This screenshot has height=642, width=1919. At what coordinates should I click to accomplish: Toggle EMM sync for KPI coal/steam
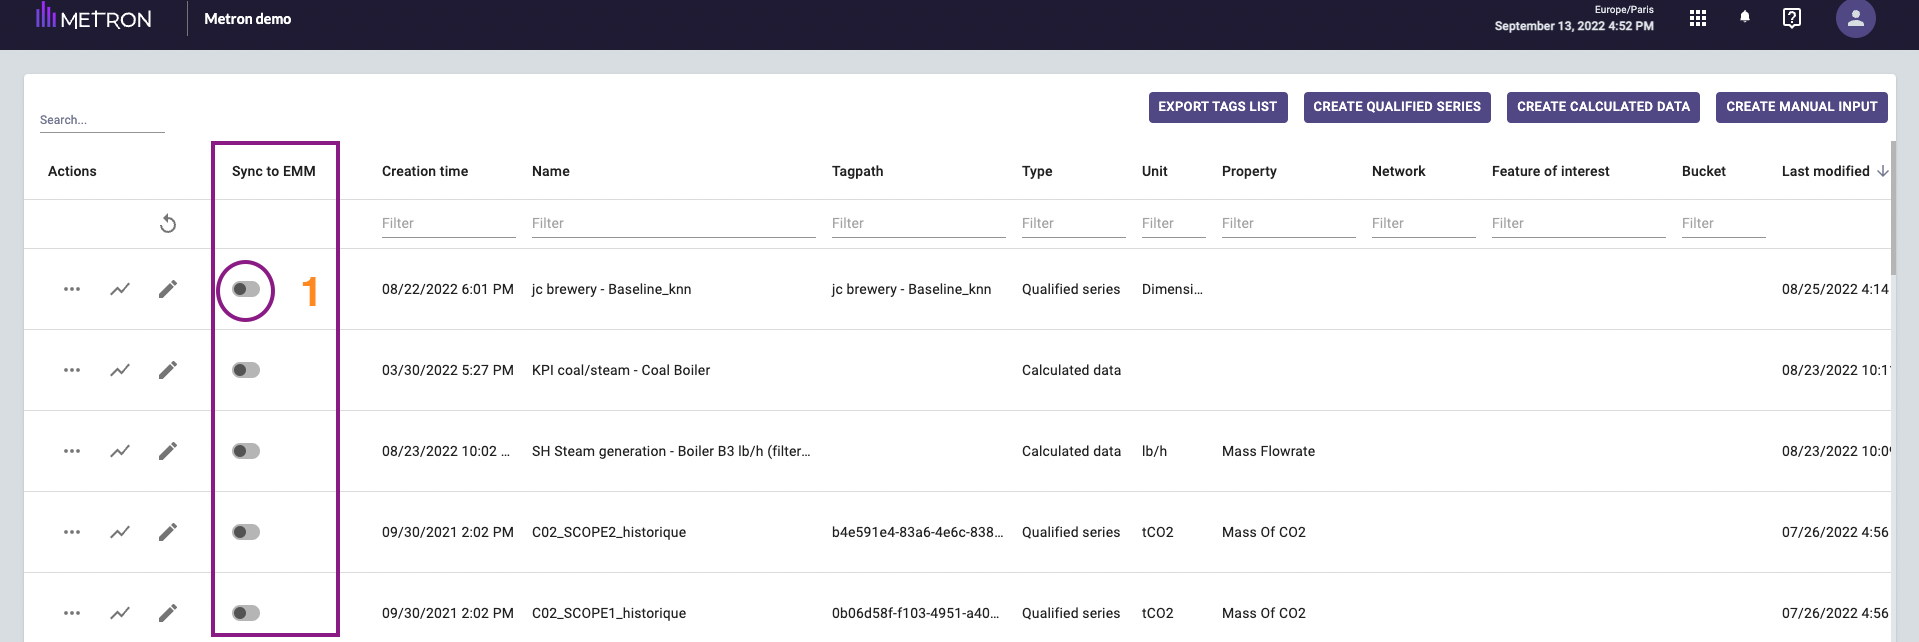(x=246, y=370)
